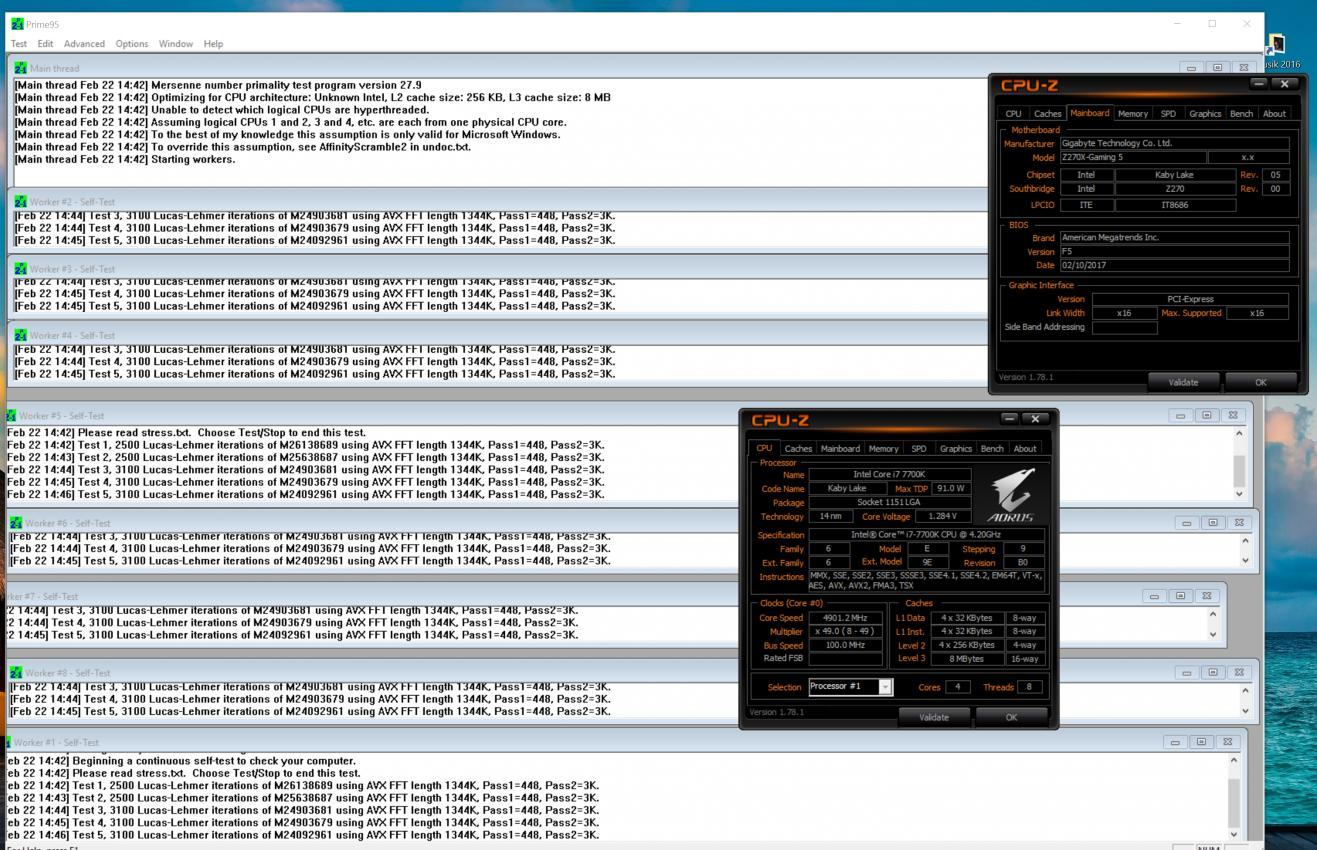Click the Prime95 title bar app icon
This screenshot has width=1317, height=850.
coord(17,23)
